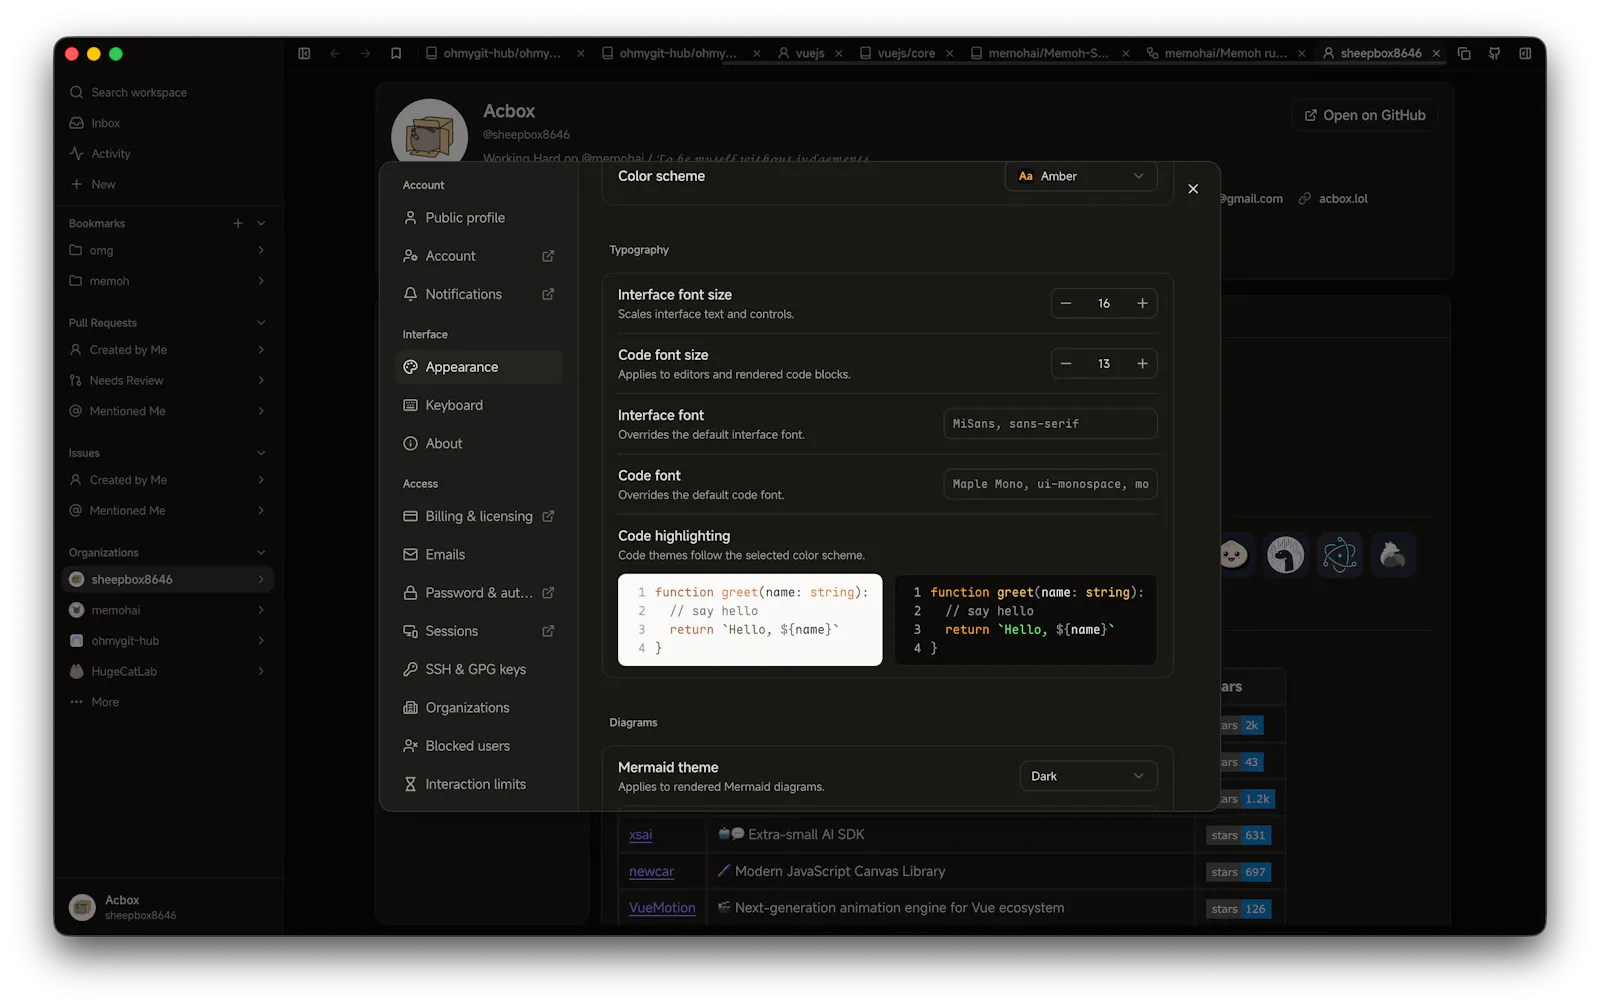Click Open on GitHub button

click(1365, 115)
